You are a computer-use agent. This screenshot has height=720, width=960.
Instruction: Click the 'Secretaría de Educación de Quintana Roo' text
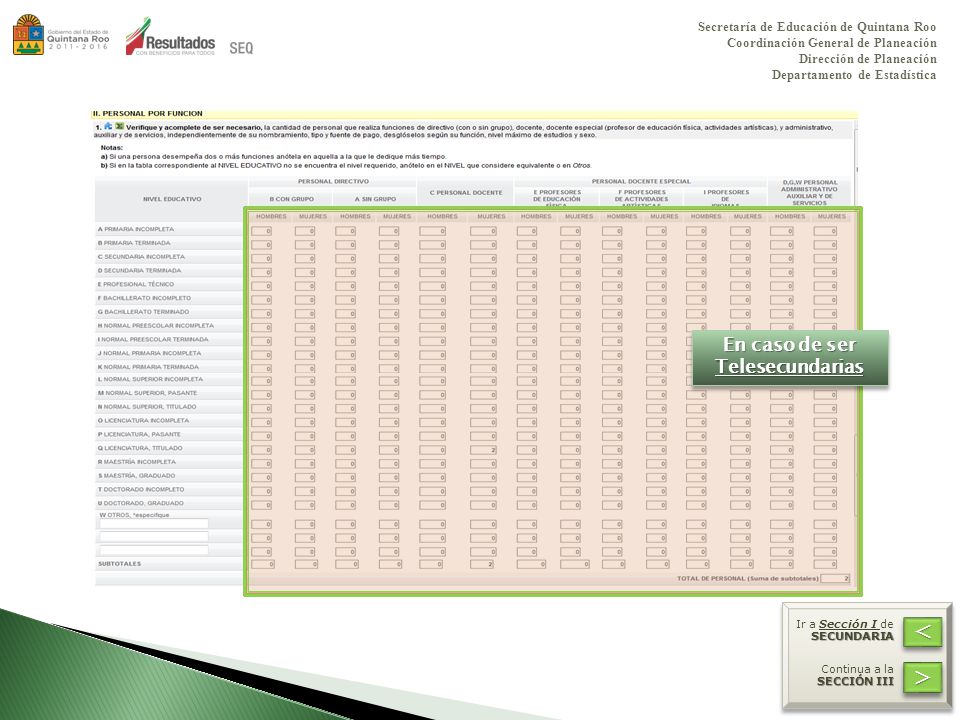pos(817,27)
